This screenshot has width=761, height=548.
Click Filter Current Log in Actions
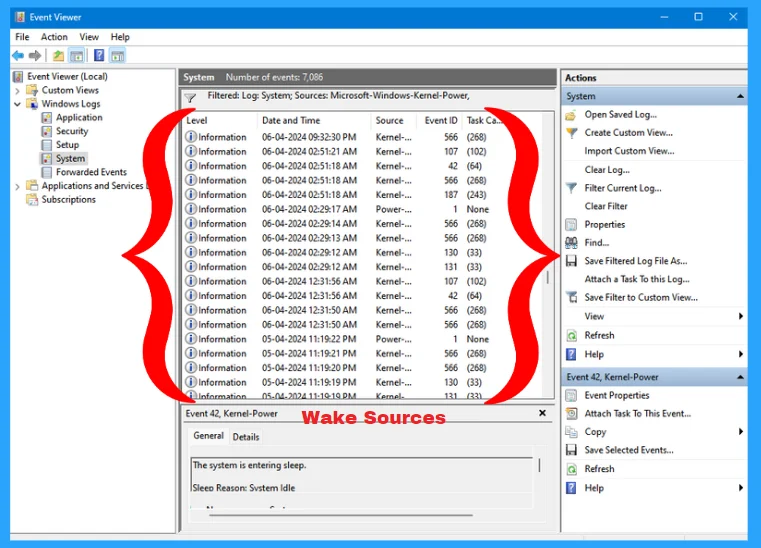click(622, 188)
